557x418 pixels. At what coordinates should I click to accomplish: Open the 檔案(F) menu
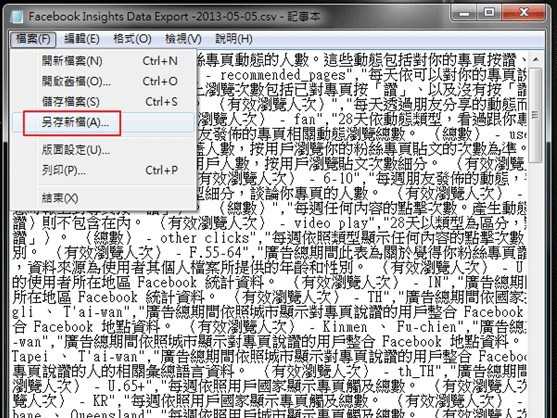pos(33,39)
